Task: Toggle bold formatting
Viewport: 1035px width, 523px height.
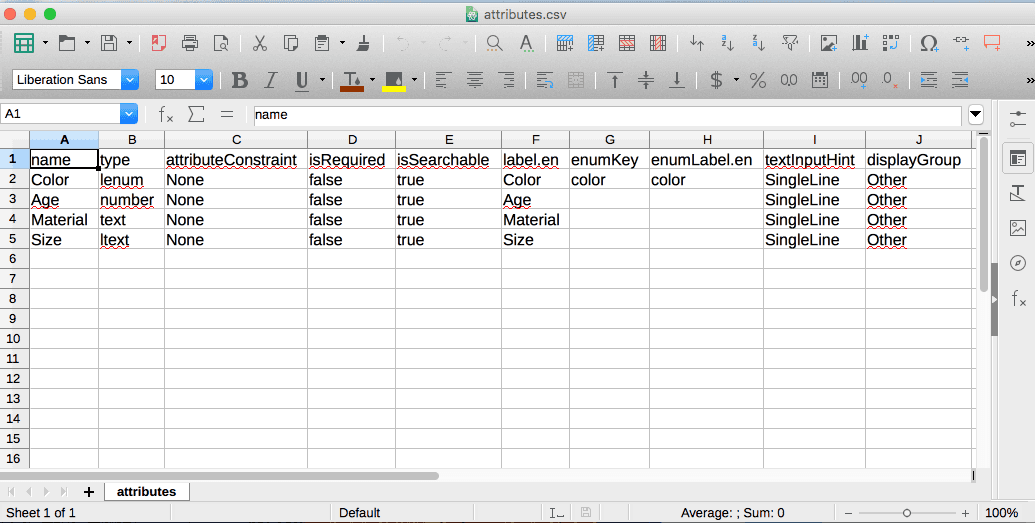Action: (239, 80)
